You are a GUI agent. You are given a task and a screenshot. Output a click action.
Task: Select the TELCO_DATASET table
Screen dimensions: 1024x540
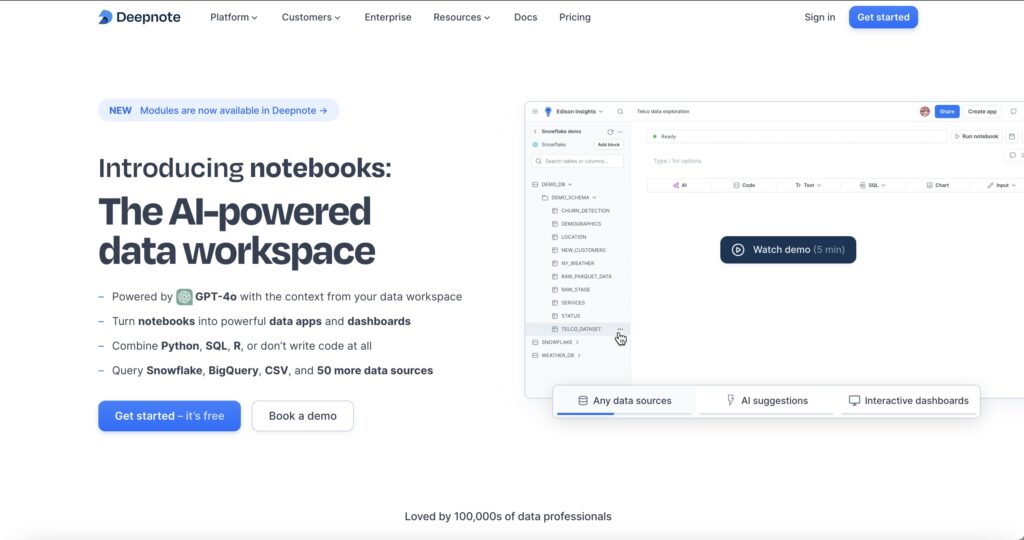click(577, 329)
